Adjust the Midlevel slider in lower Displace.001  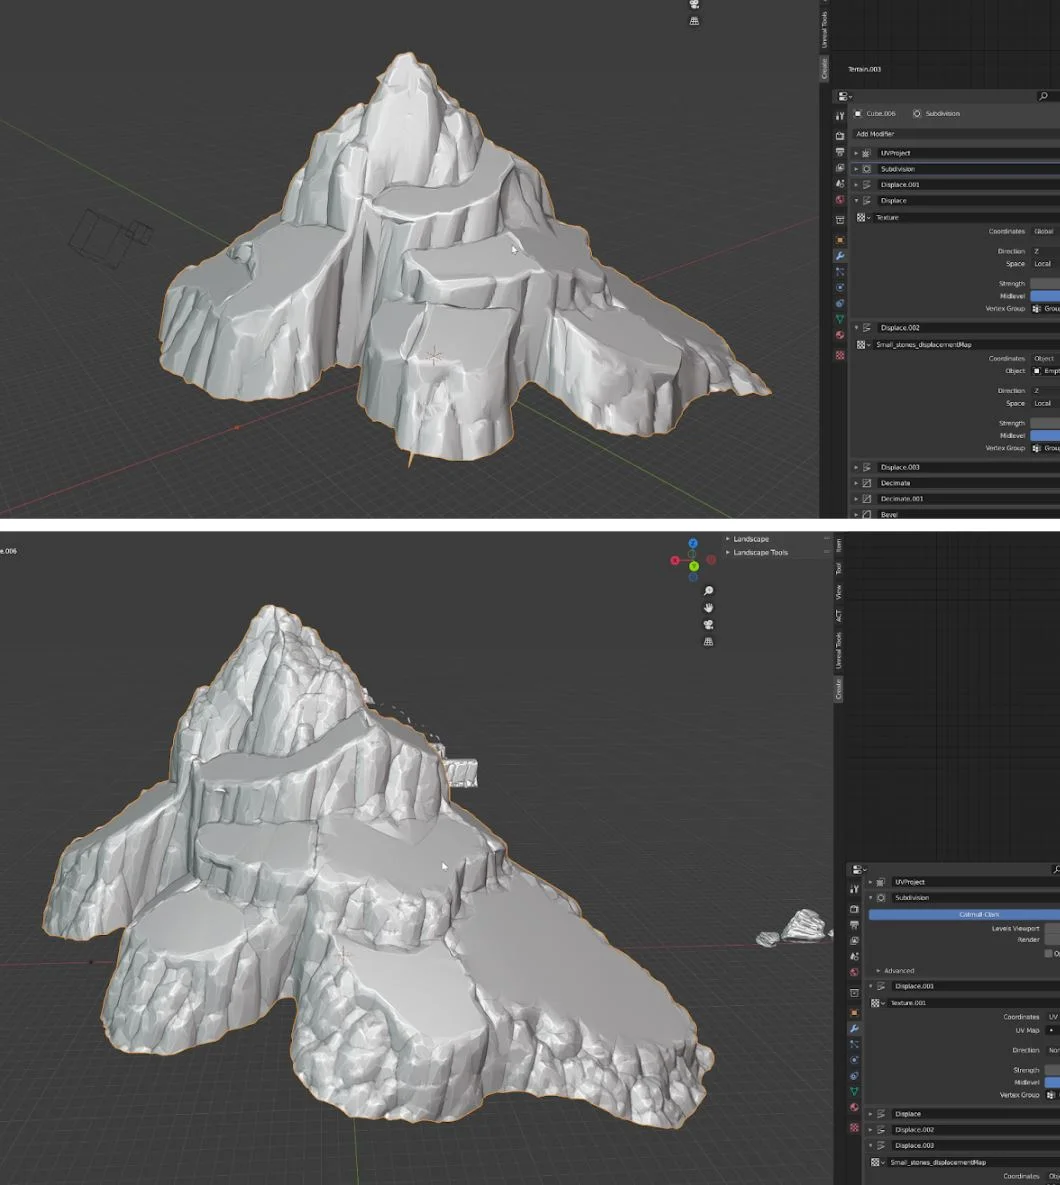click(x=1050, y=1082)
